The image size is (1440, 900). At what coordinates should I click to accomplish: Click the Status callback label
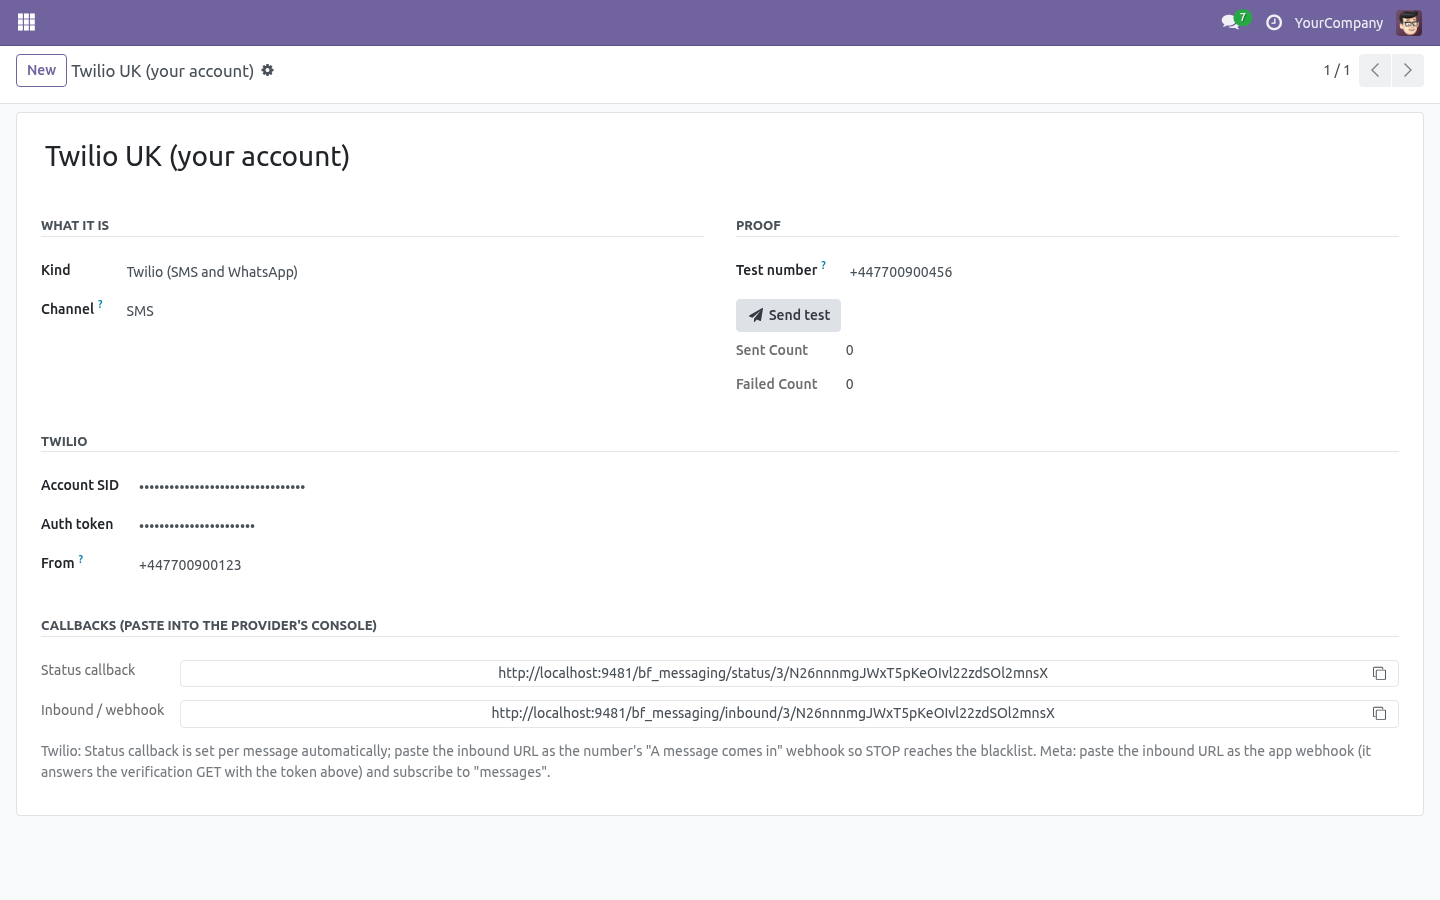pos(88,670)
